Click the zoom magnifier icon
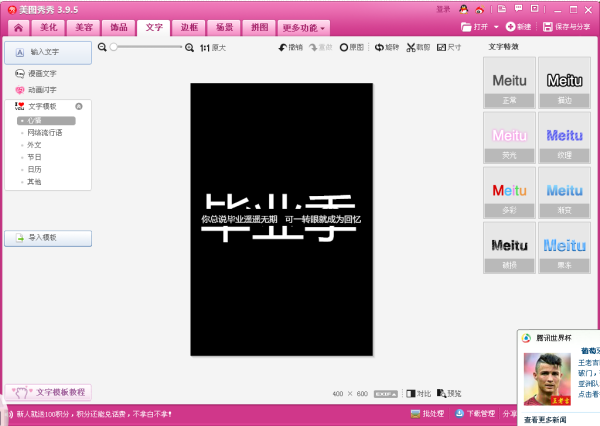This screenshot has width=600, height=426. pyautogui.click(x=102, y=47)
